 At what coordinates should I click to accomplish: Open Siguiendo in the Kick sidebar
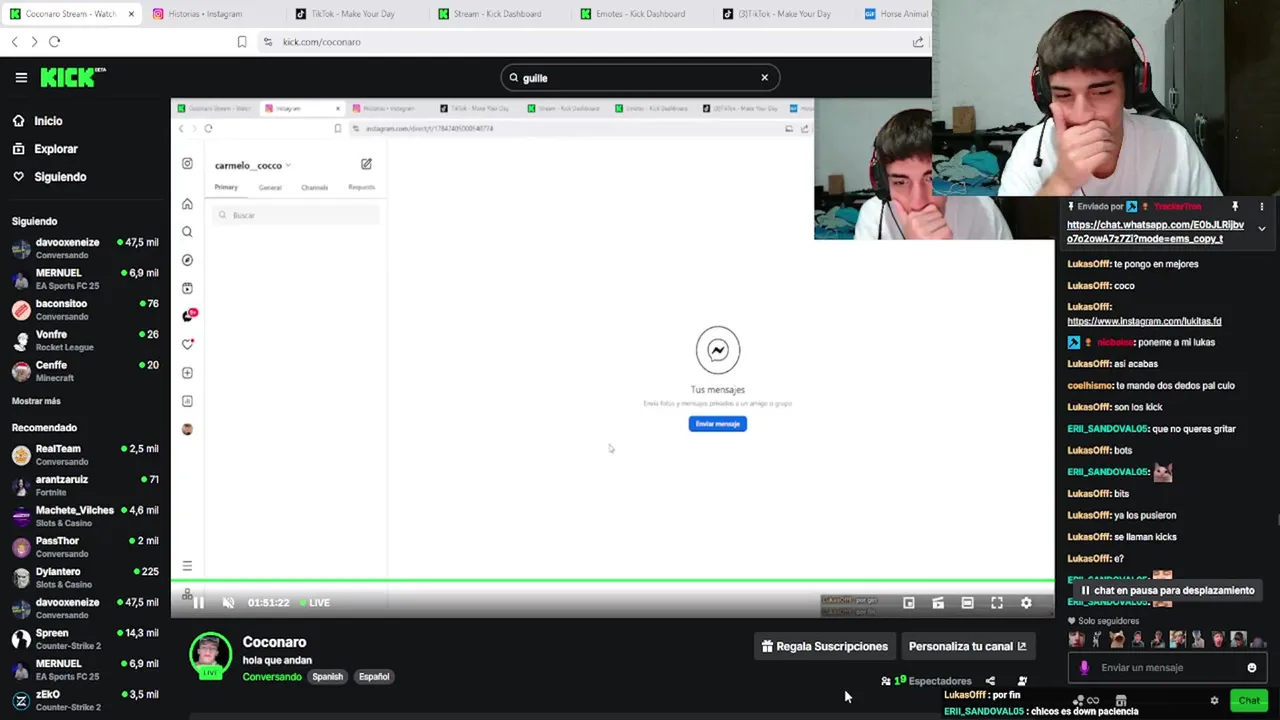pos(60,177)
